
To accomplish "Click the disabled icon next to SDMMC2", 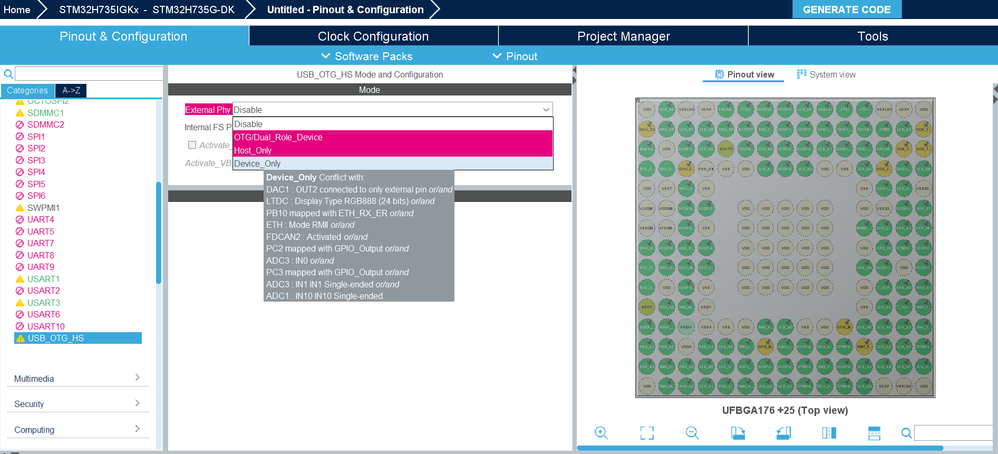I will click(20, 125).
